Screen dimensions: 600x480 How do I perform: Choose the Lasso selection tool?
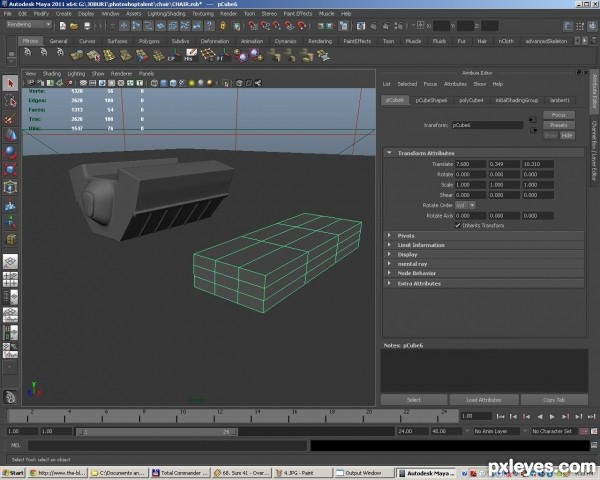click(10, 101)
